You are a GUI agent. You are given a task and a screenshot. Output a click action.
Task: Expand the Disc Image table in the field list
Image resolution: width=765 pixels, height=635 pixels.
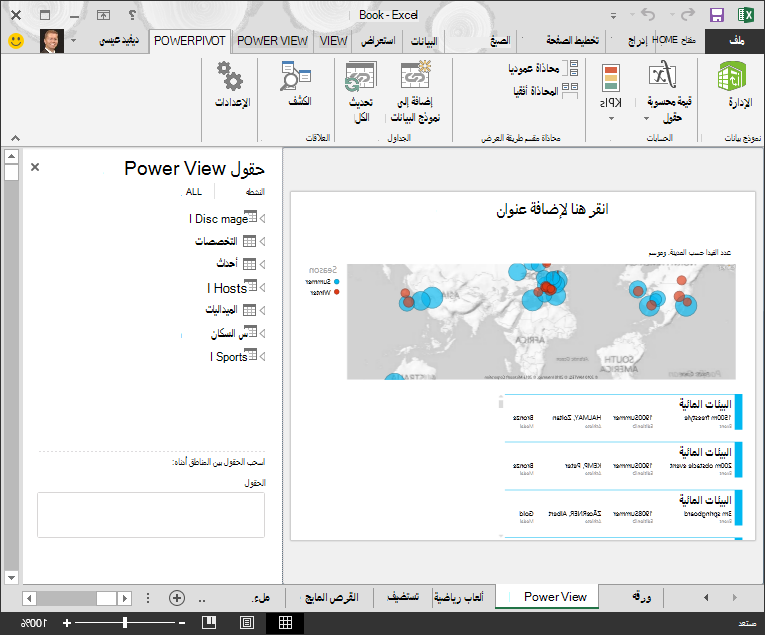coord(262,218)
